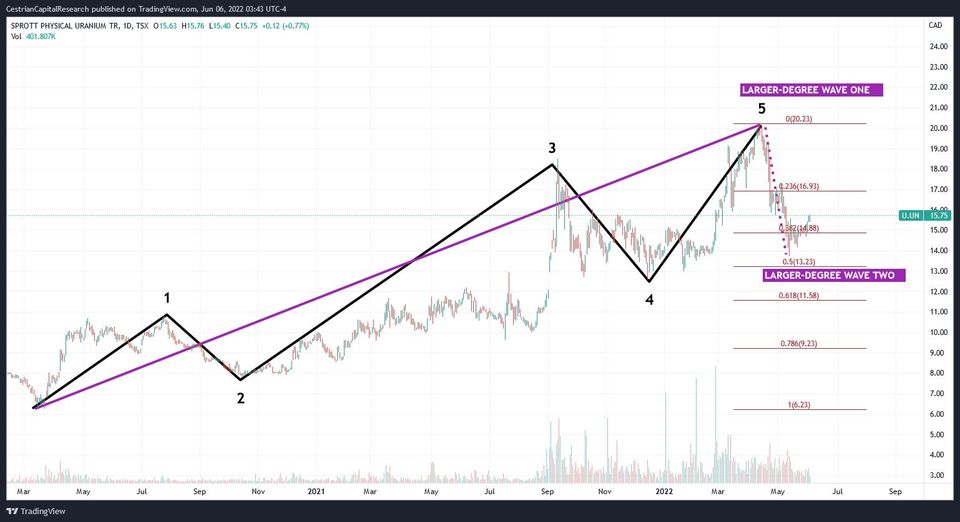Viewport: 960px width, 522px height.
Task: Click the open value O15.63
Action: 165,26
